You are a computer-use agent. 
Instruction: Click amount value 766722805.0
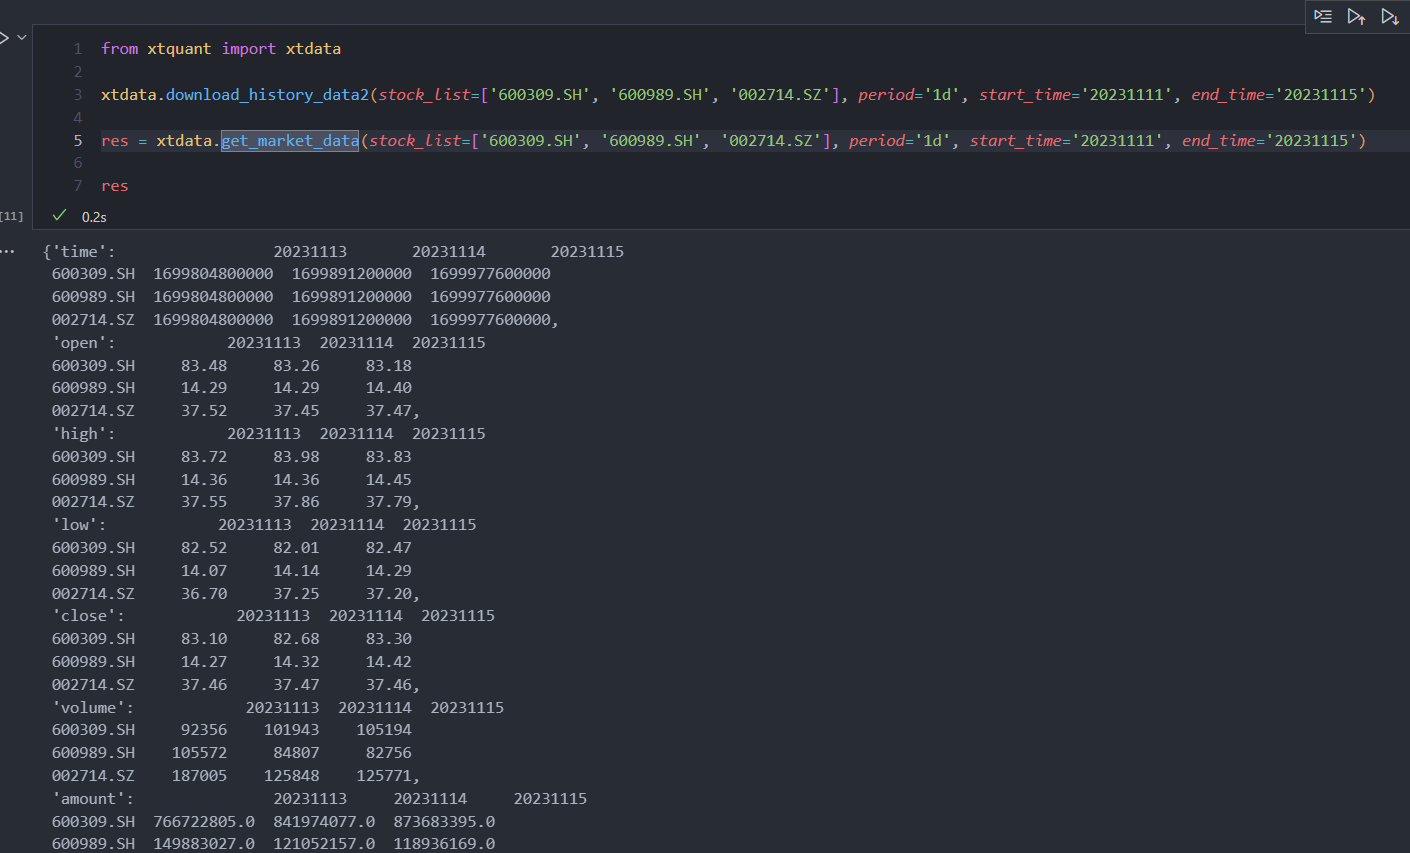click(204, 822)
